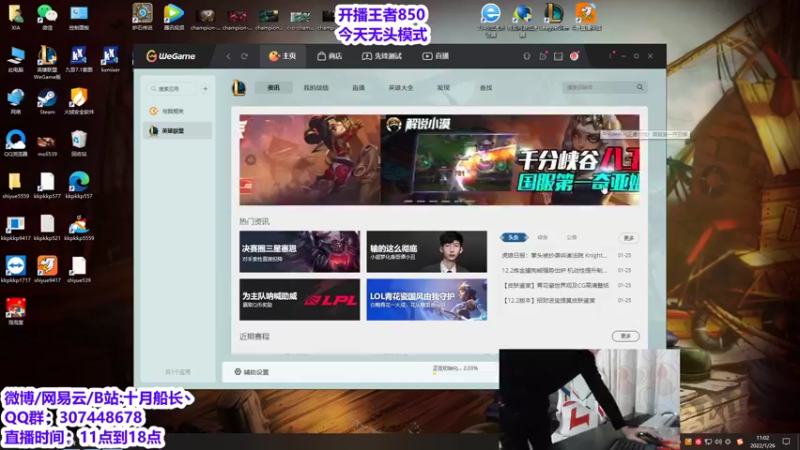
Task: Select the 公告 news filter
Action: pyautogui.click(x=571, y=237)
